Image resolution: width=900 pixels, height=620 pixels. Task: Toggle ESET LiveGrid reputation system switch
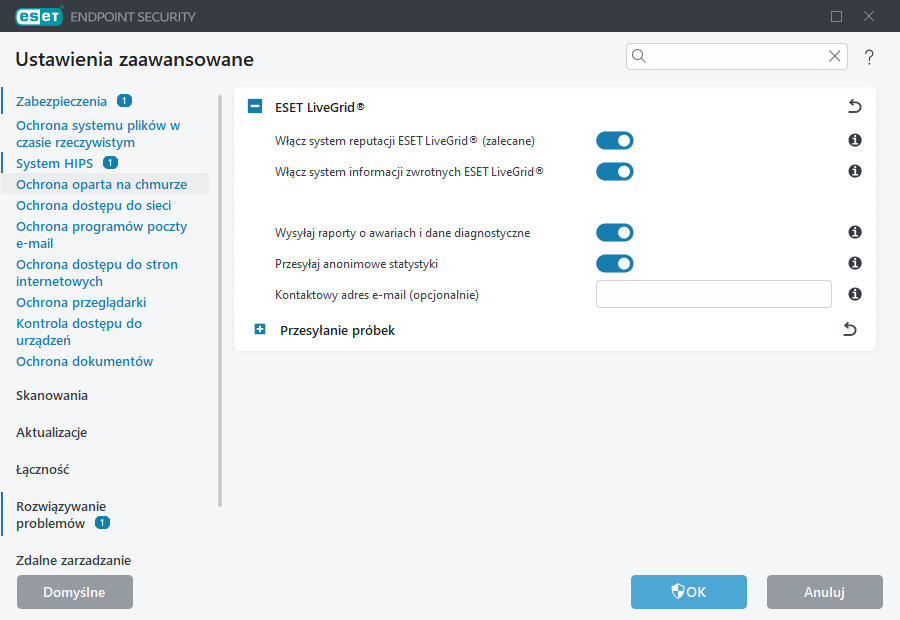click(x=615, y=141)
